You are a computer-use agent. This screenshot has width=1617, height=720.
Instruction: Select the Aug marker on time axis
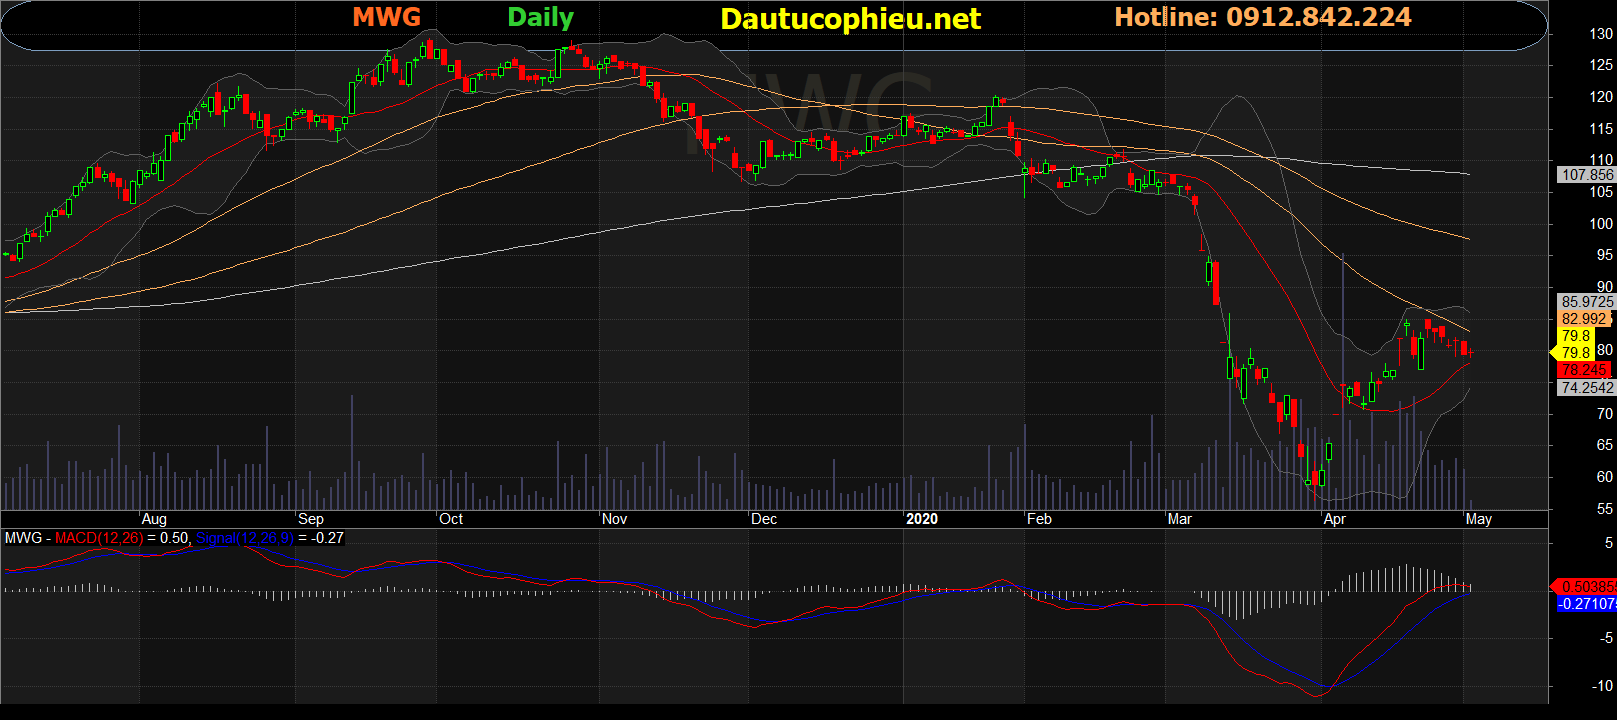click(154, 519)
